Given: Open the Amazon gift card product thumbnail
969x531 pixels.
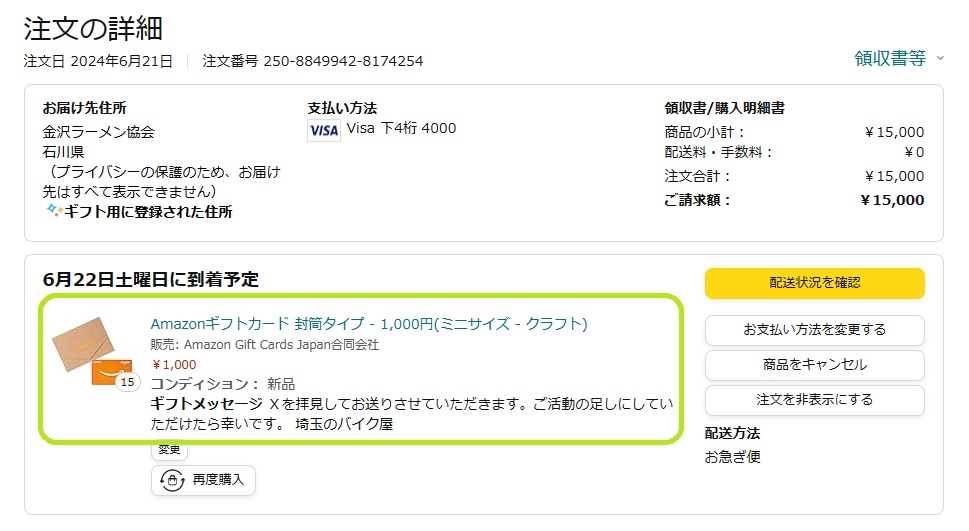Looking at the screenshot, I should click(92, 351).
